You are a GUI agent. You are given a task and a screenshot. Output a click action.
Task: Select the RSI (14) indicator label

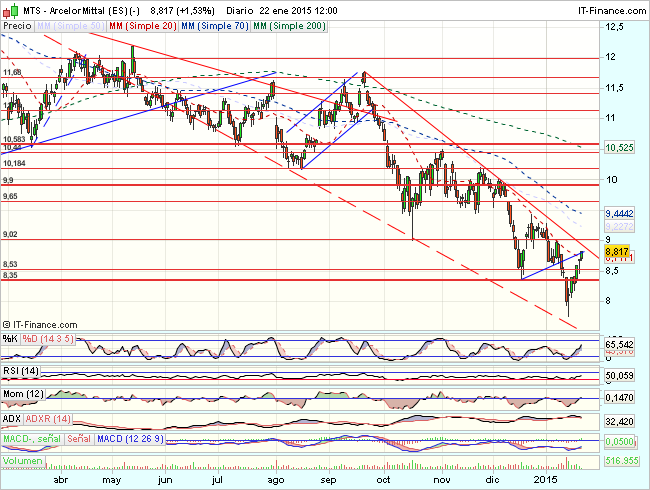(x=21, y=371)
